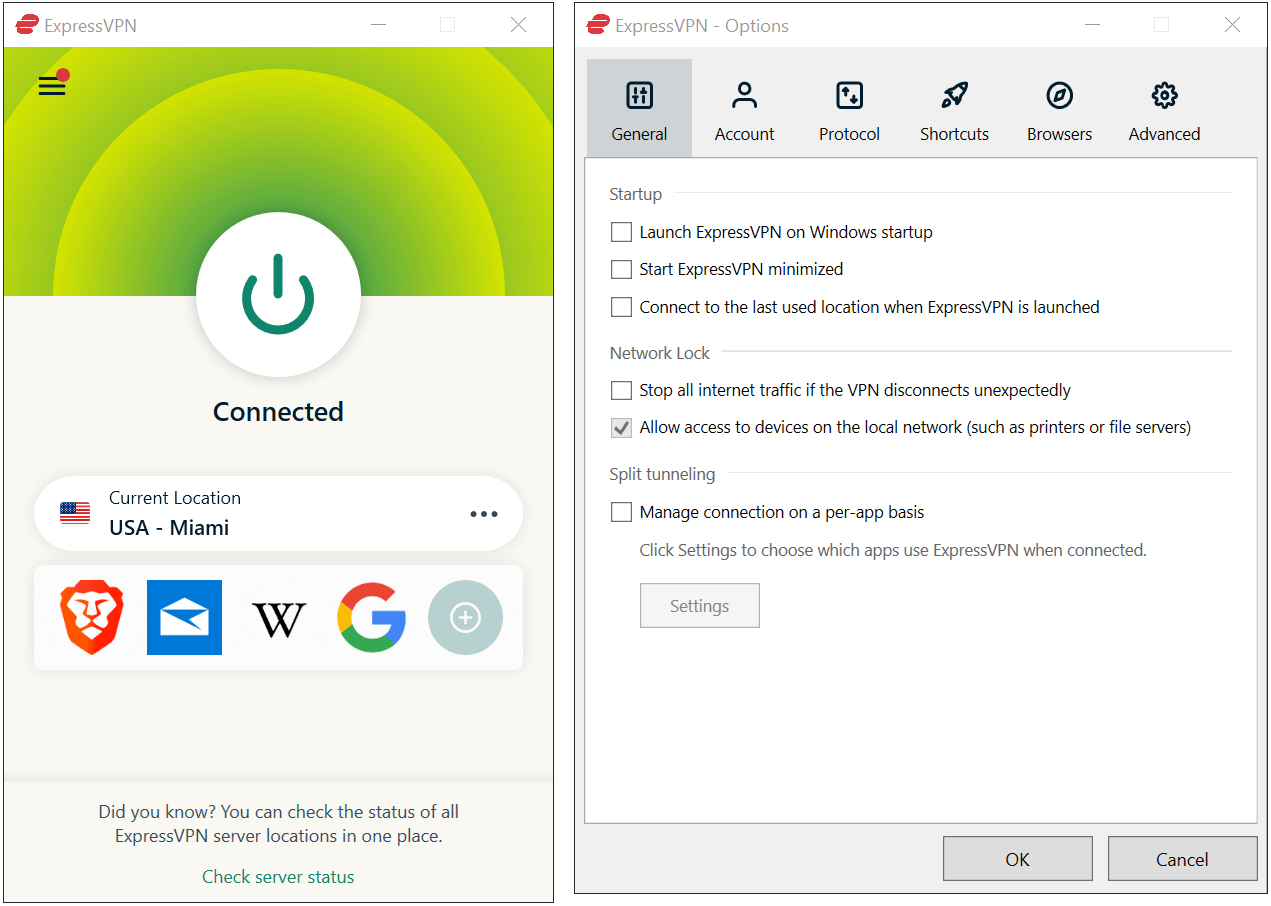Viewport: 1271px width, 906px height.
Task: Launch the Mail app shortcut
Action: pos(184,618)
